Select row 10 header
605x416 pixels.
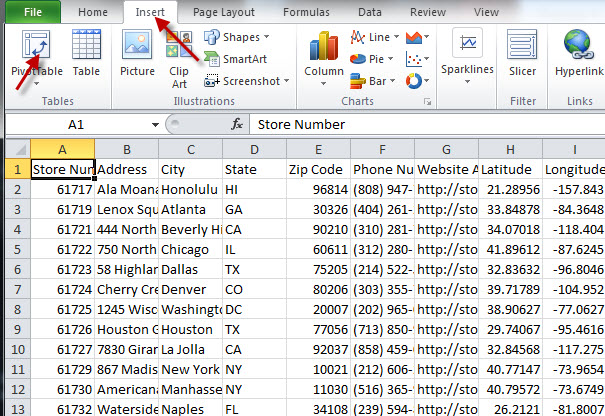click(x=18, y=349)
